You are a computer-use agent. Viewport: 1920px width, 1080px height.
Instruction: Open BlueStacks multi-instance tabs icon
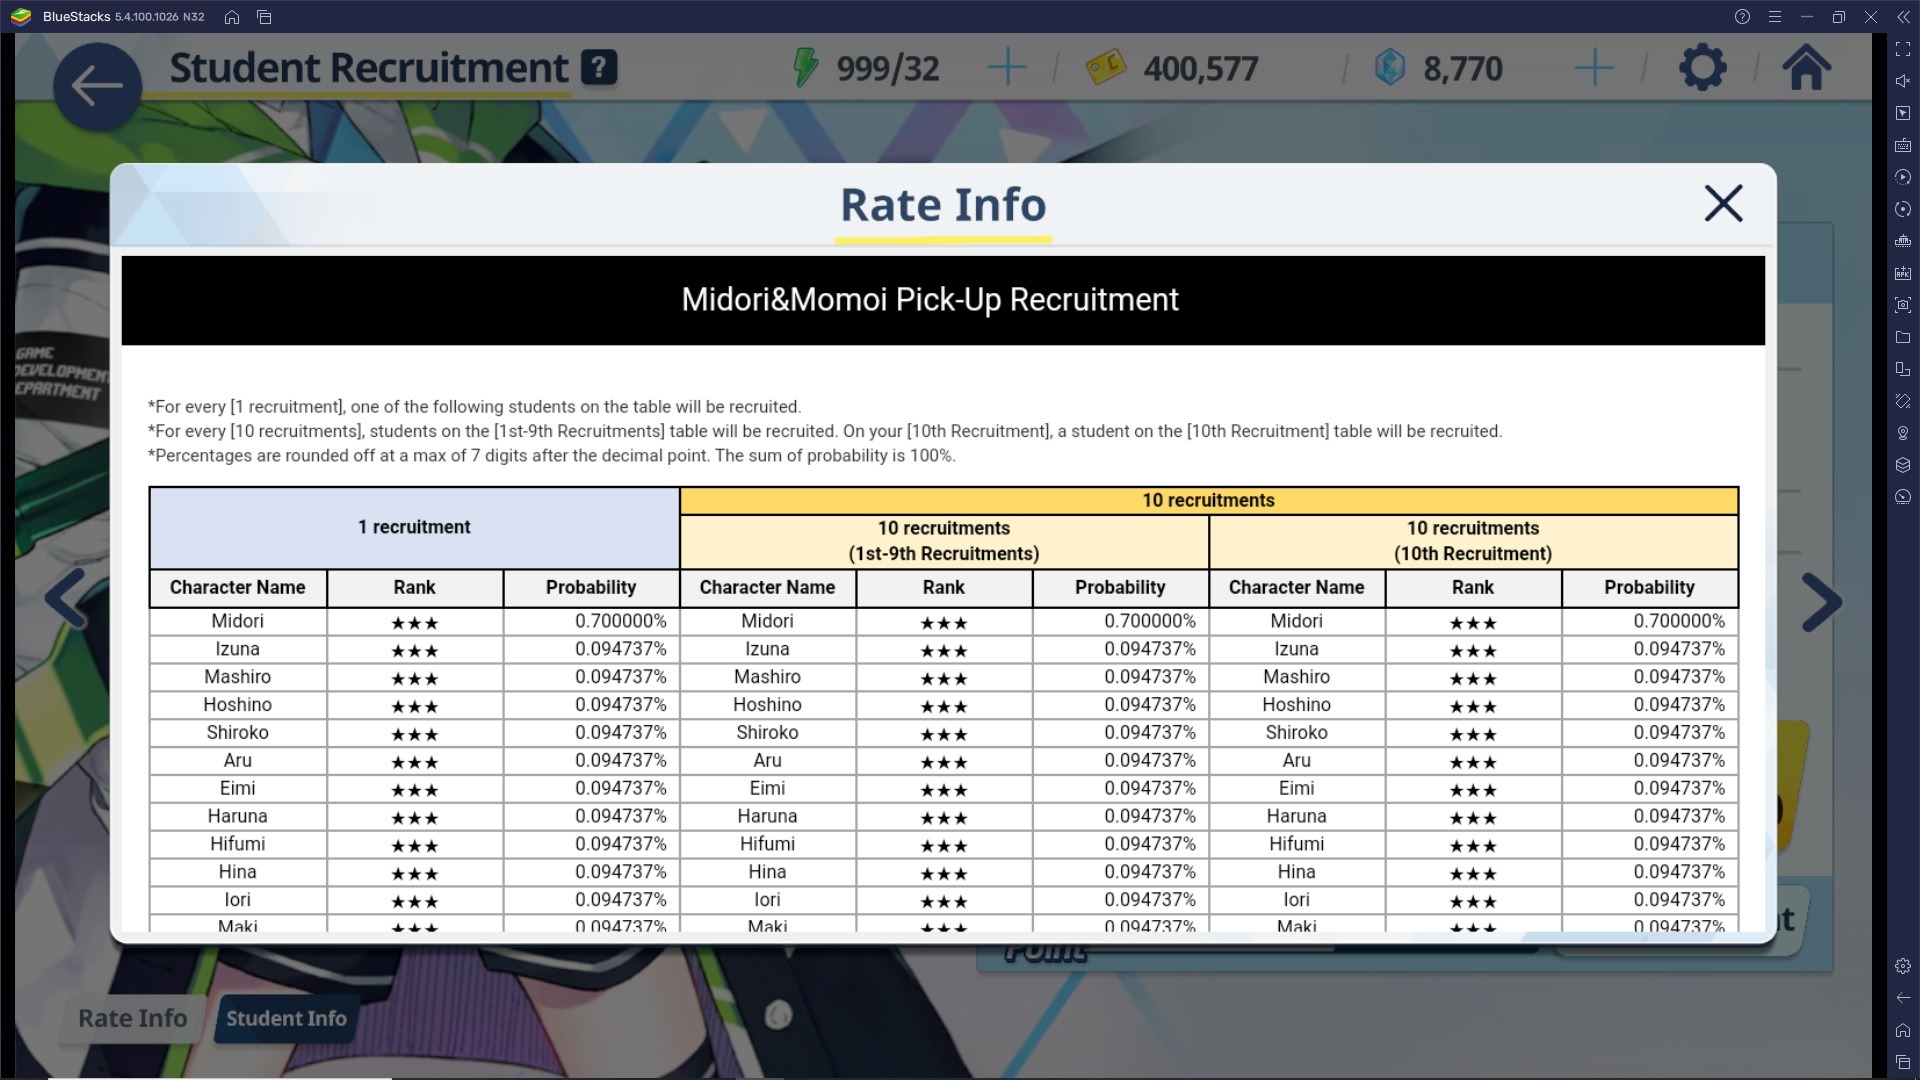click(264, 17)
